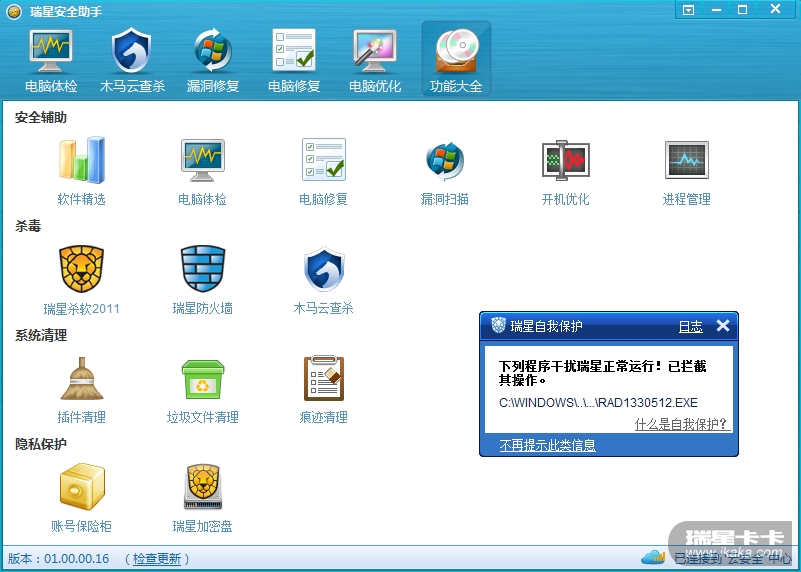Click the RAD1330512.EXE file path text
This screenshot has height=572, width=801.
pyautogui.click(x=598, y=402)
